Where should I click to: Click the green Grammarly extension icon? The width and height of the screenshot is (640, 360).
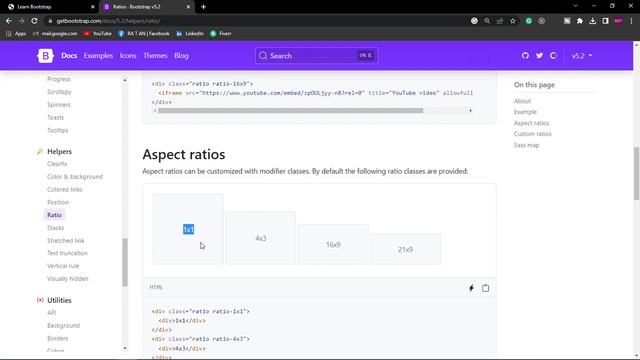click(529, 21)
